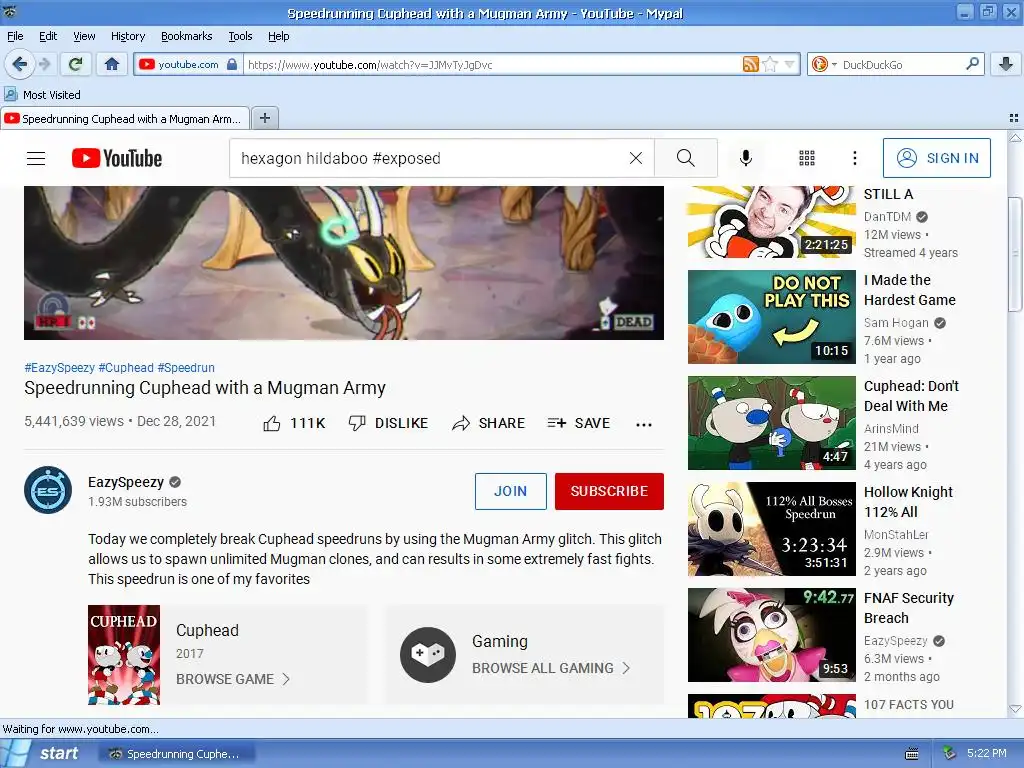Image resolution: width=1024 pixels, height=768 pixels.
Task: Open the EazySpeezy channel avatar
Action: point(48,490)
